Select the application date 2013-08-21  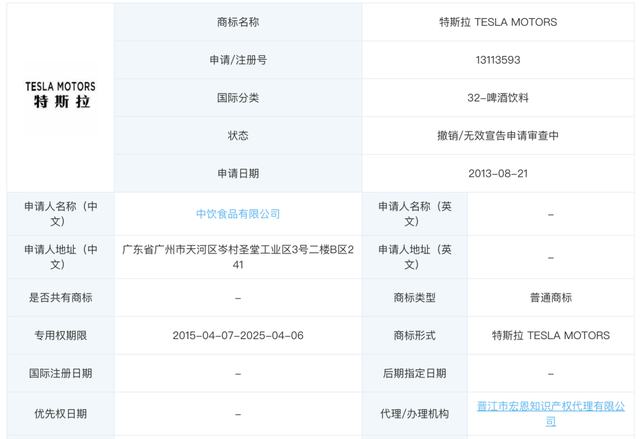tap(498, 174)
